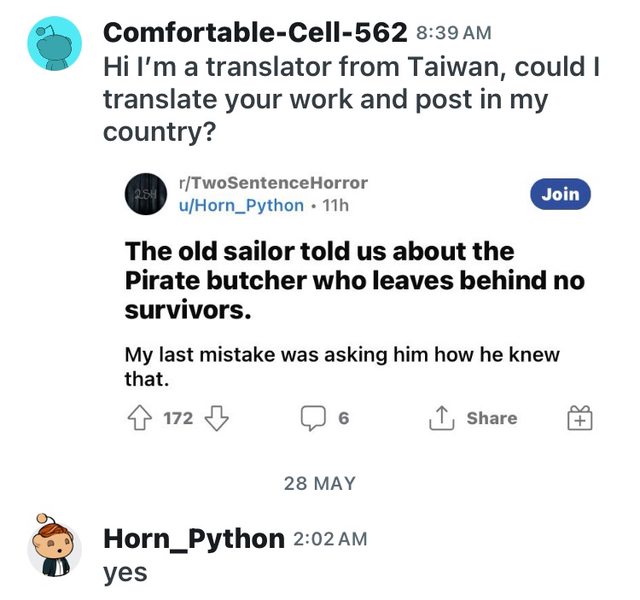
Task: Click the Share label on post
Action: click(492, 418)
